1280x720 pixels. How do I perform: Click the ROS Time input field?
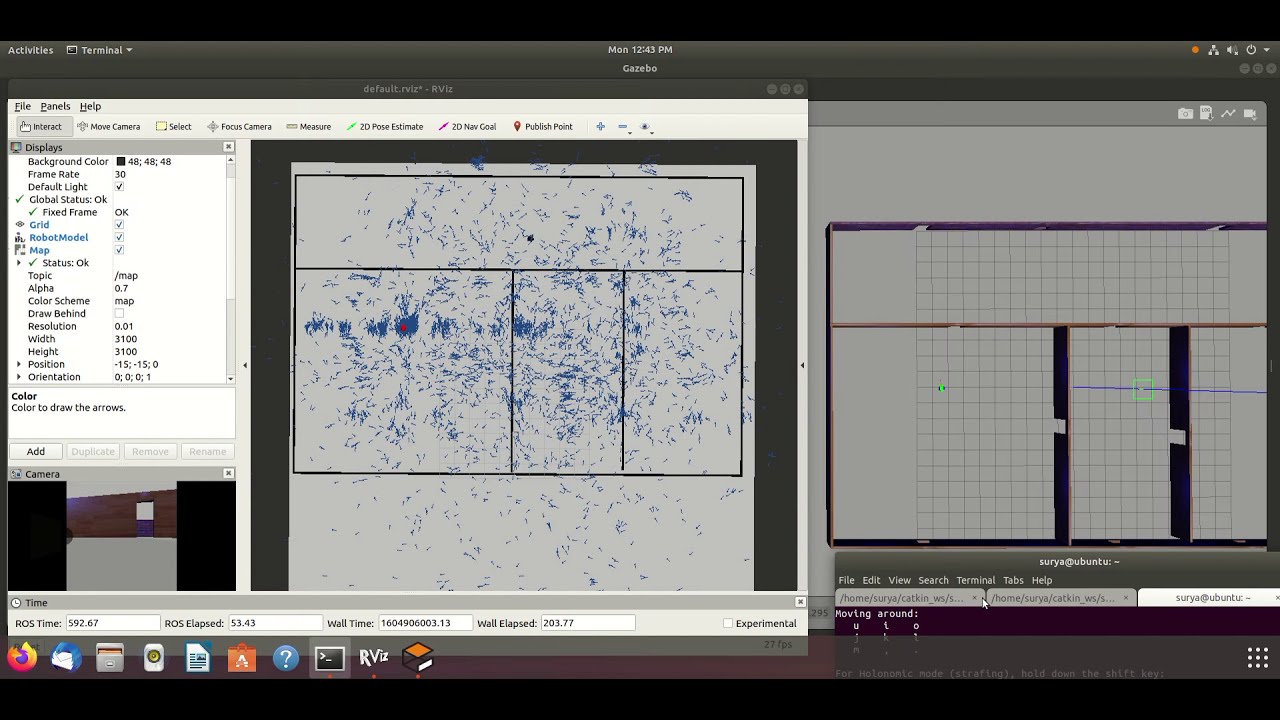click(111, 623)
